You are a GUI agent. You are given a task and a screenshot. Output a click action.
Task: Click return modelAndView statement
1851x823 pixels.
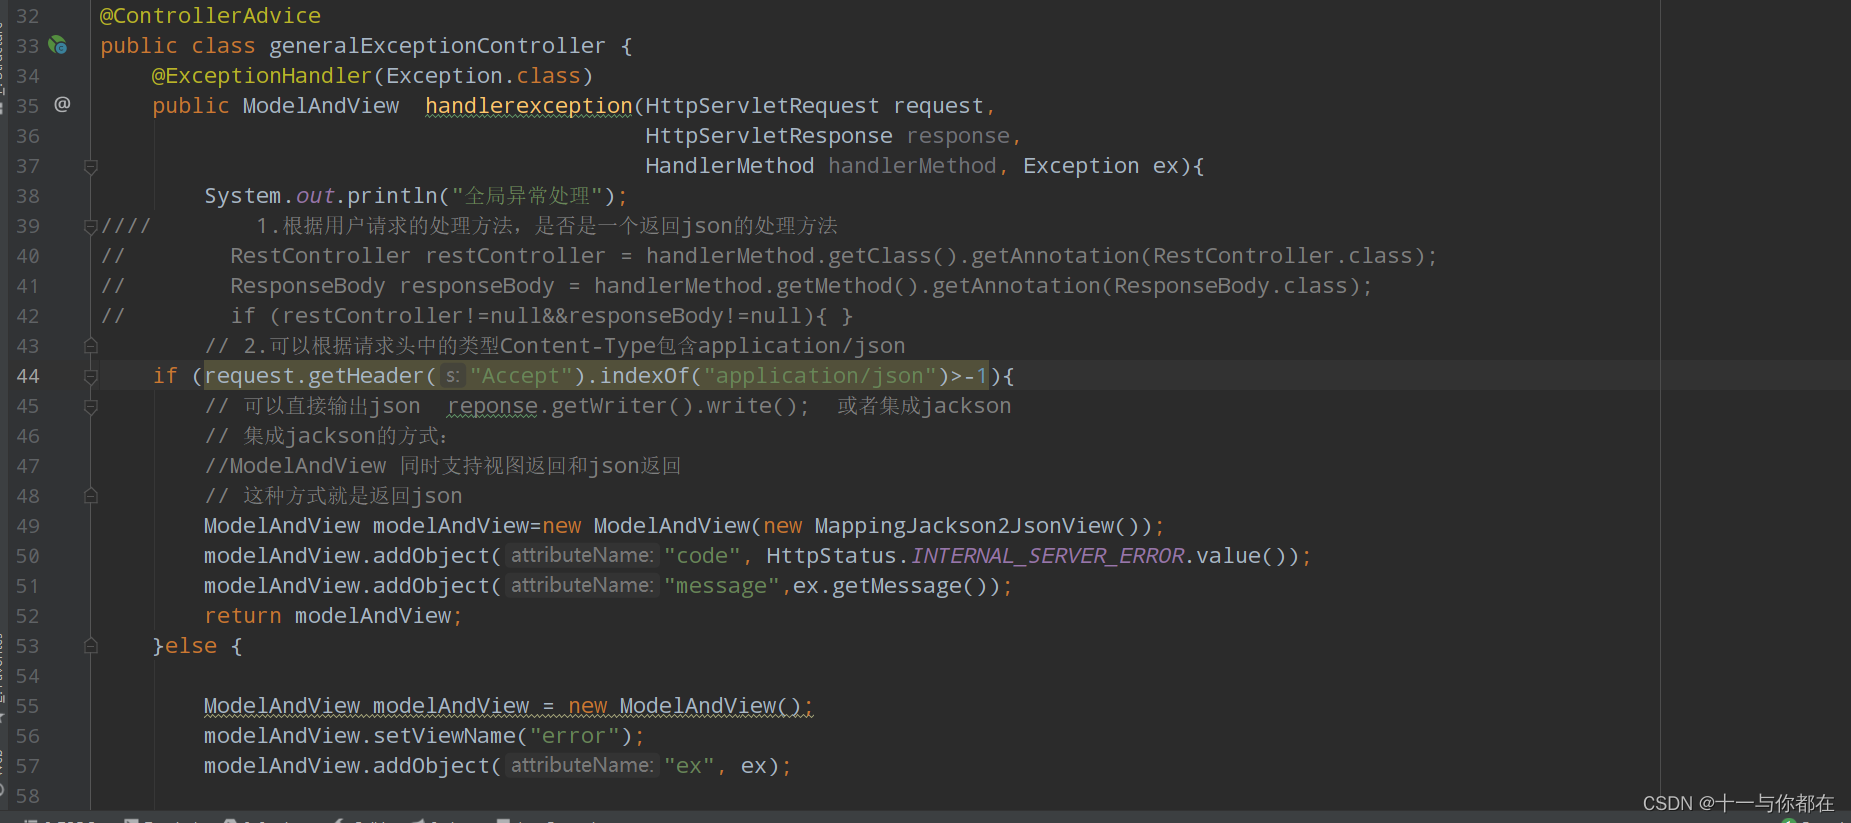pyautogui.click(x=333, y=616)
